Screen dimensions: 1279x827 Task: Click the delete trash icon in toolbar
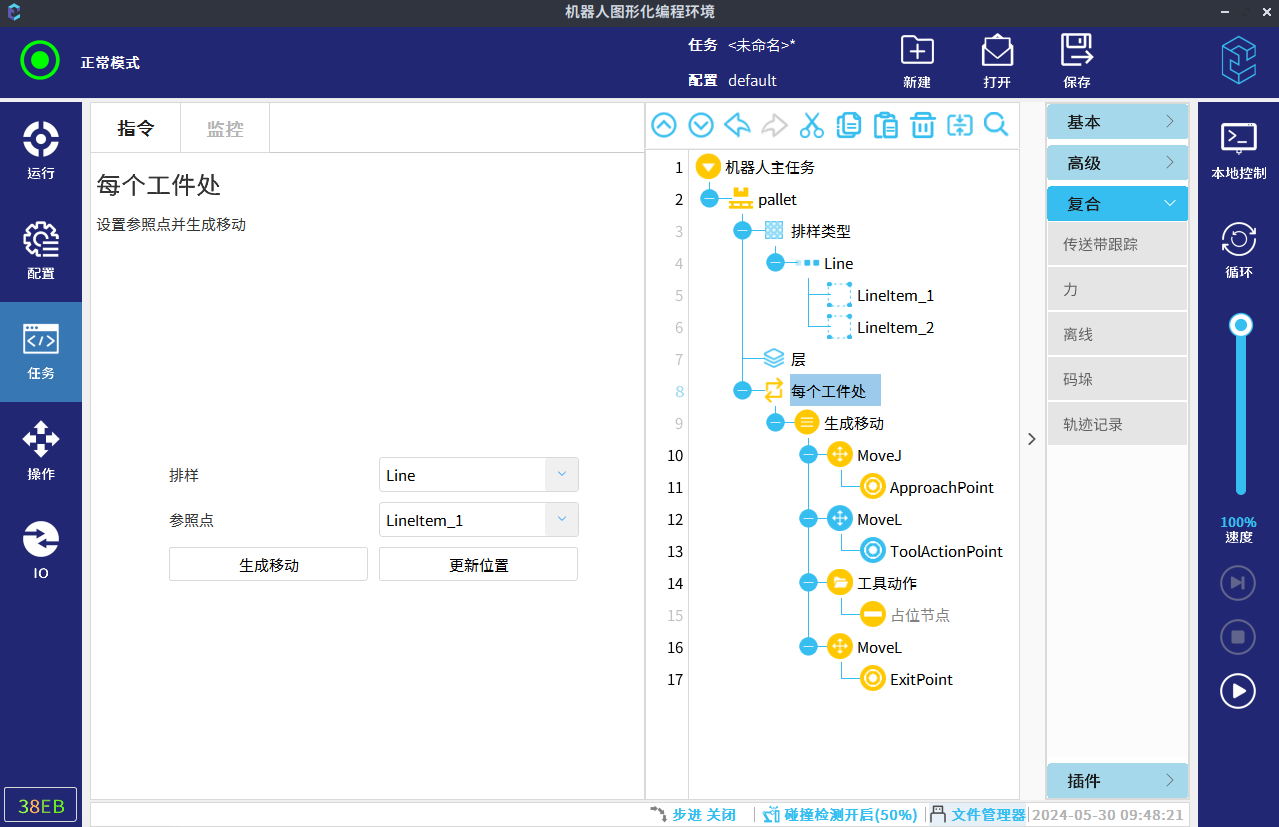point(922,125)
